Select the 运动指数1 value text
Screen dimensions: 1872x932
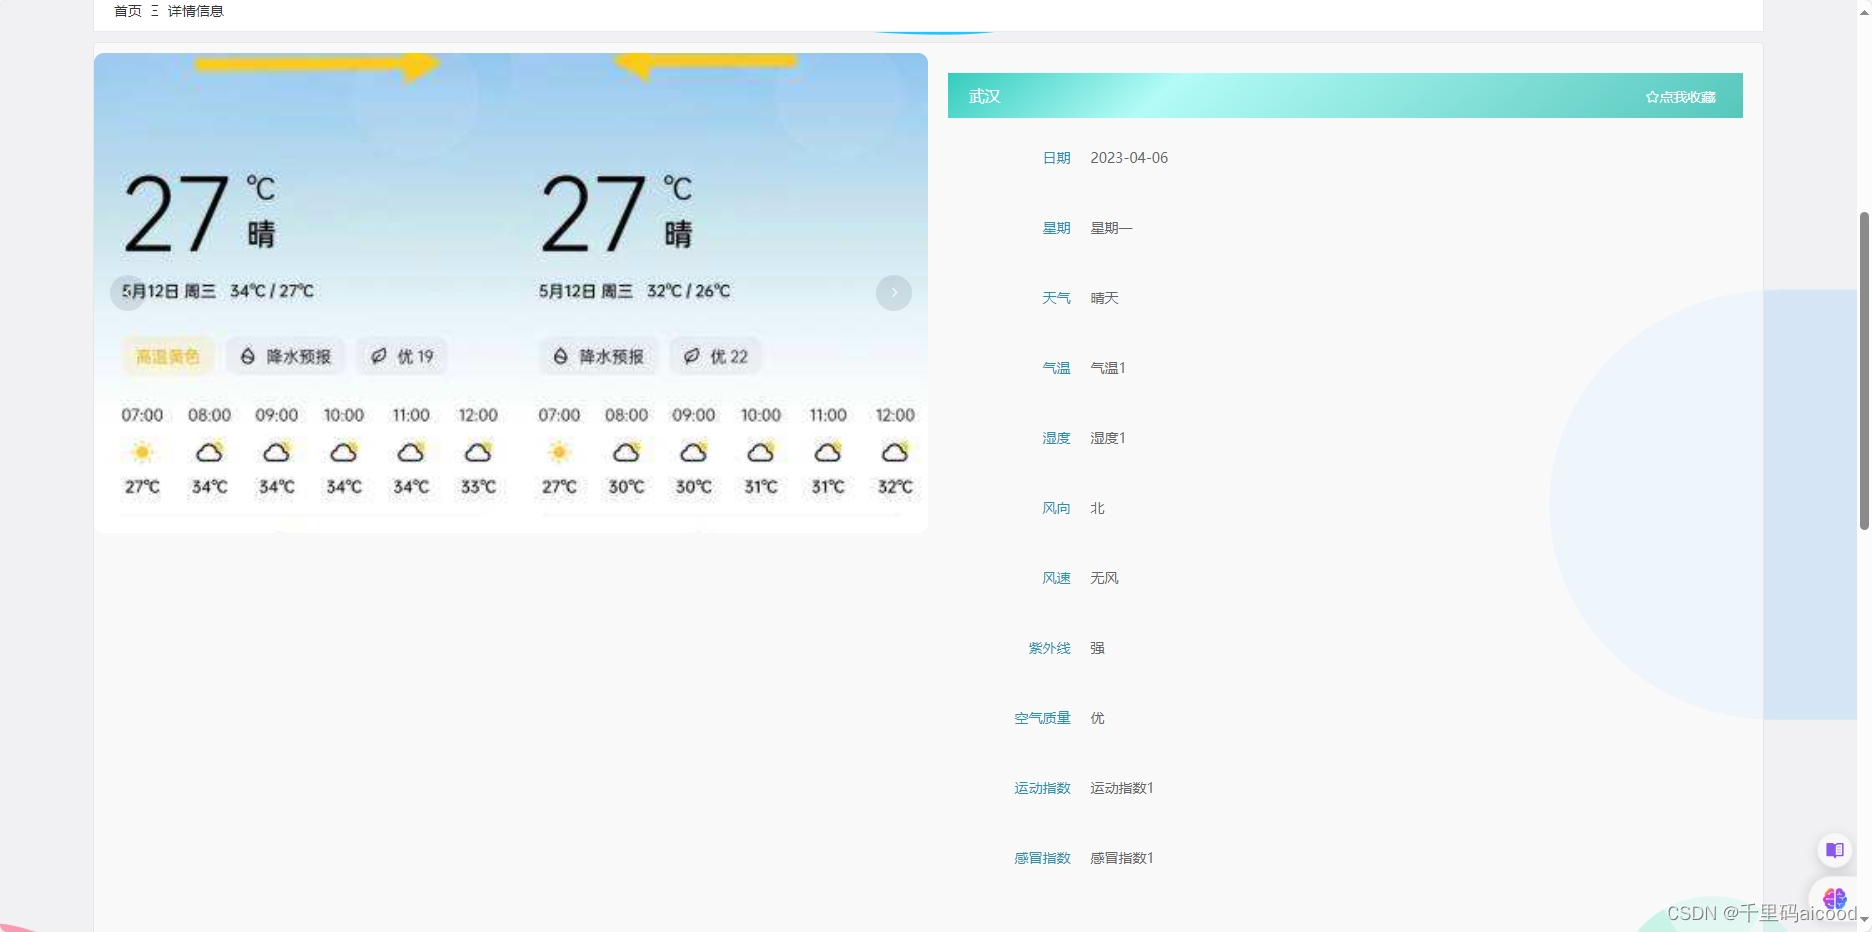[x=1122, y=788]
